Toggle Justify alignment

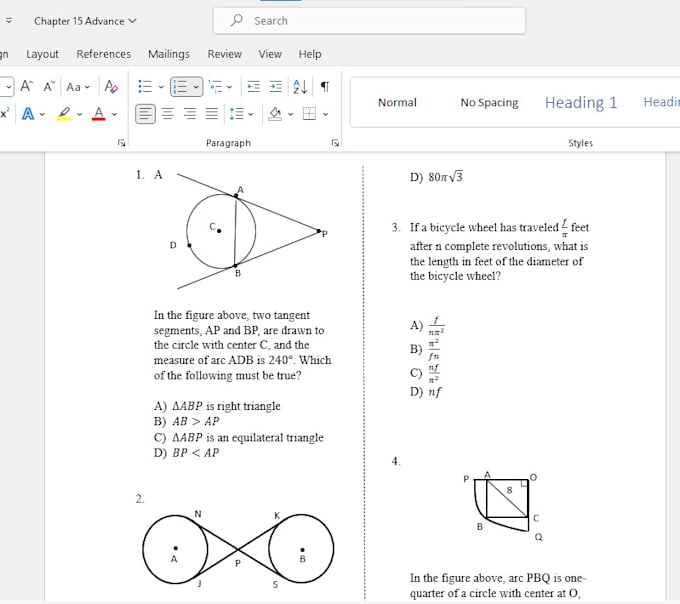[x=212, y=114]
